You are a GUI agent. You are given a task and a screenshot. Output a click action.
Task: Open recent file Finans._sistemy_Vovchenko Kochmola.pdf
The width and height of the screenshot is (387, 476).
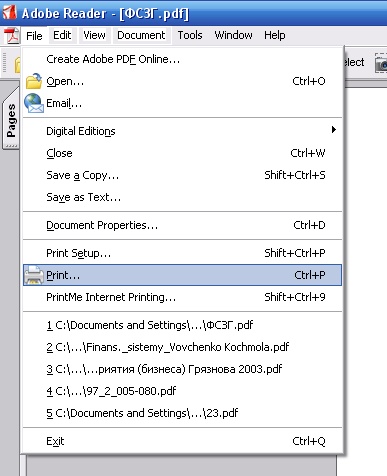(183, 347)
